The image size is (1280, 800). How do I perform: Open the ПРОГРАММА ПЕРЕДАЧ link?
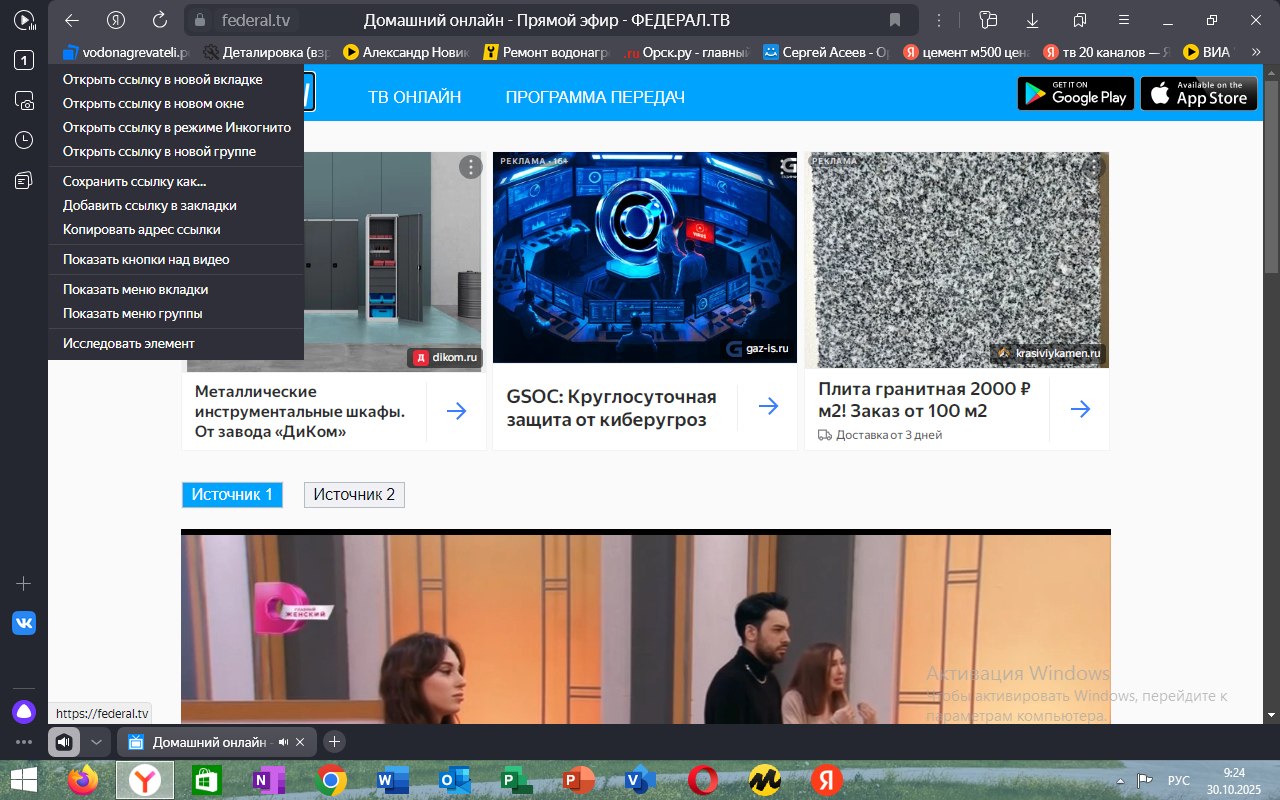click(x=595, y=97)
